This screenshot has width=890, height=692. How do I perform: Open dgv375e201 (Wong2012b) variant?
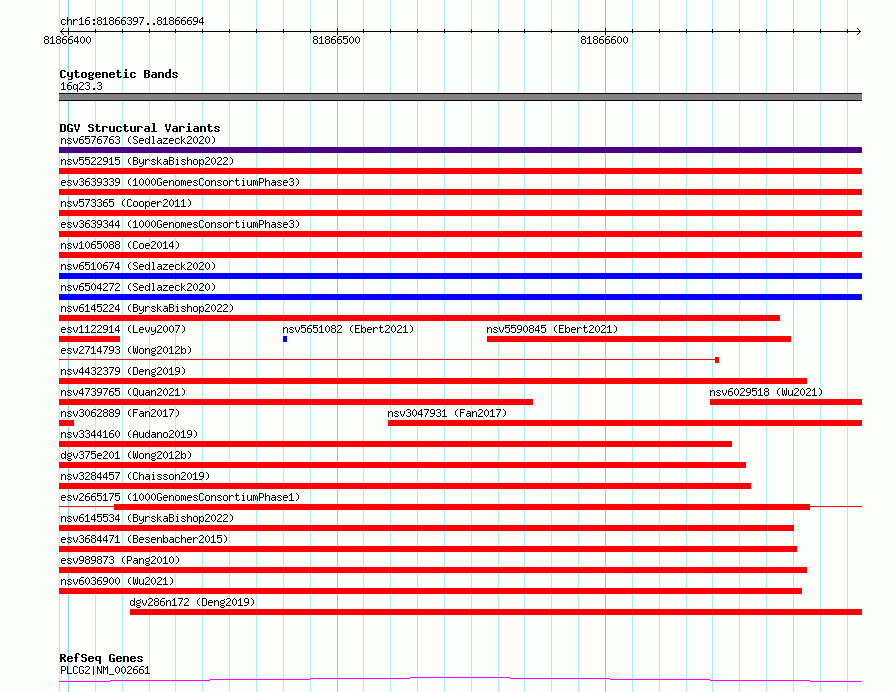[x=126, y=455]
